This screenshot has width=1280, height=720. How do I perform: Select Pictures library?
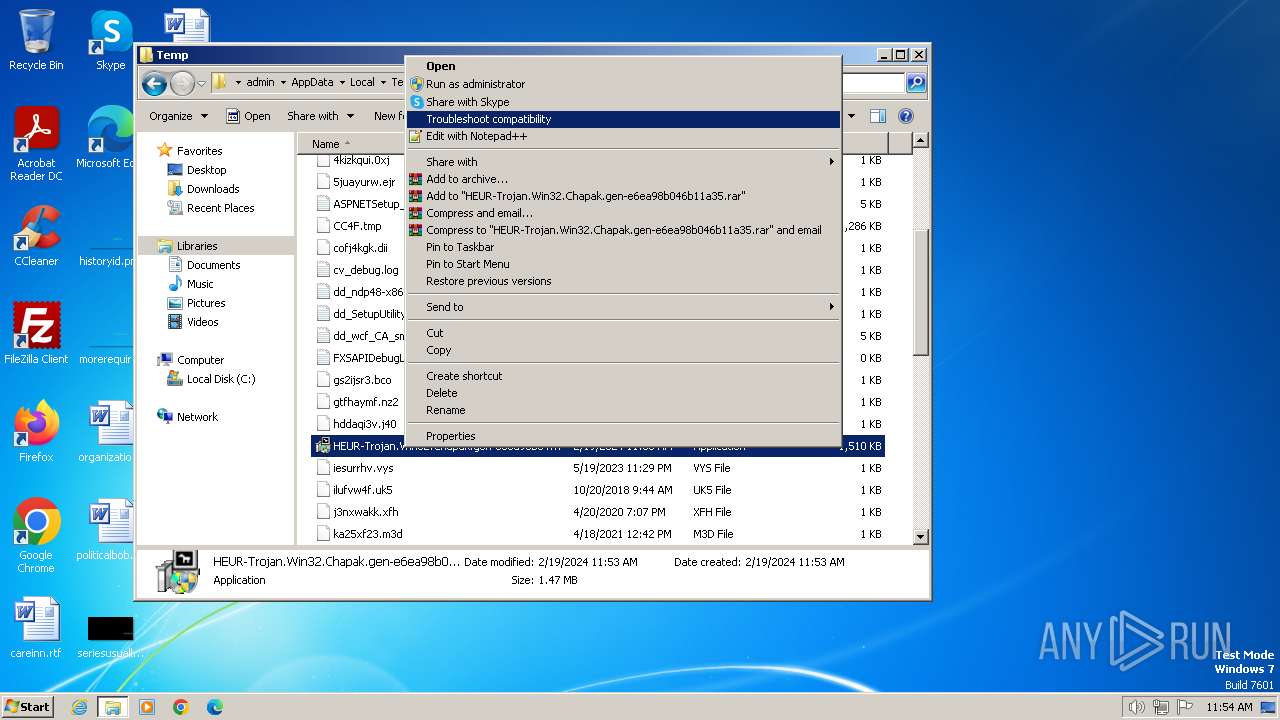[x=205, y=303]
